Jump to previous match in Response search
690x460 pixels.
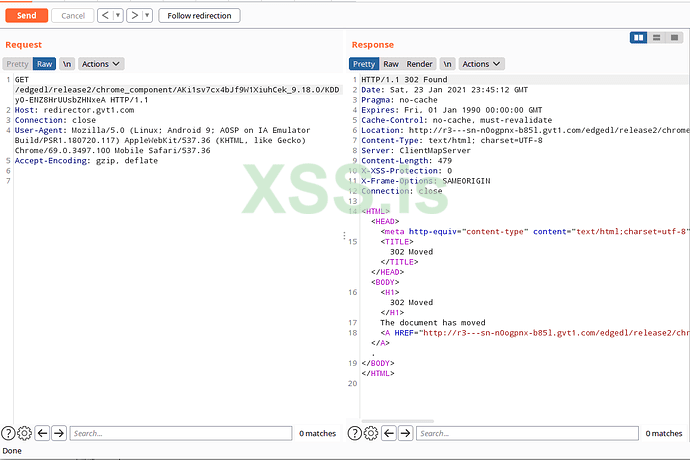click(389, 433)
